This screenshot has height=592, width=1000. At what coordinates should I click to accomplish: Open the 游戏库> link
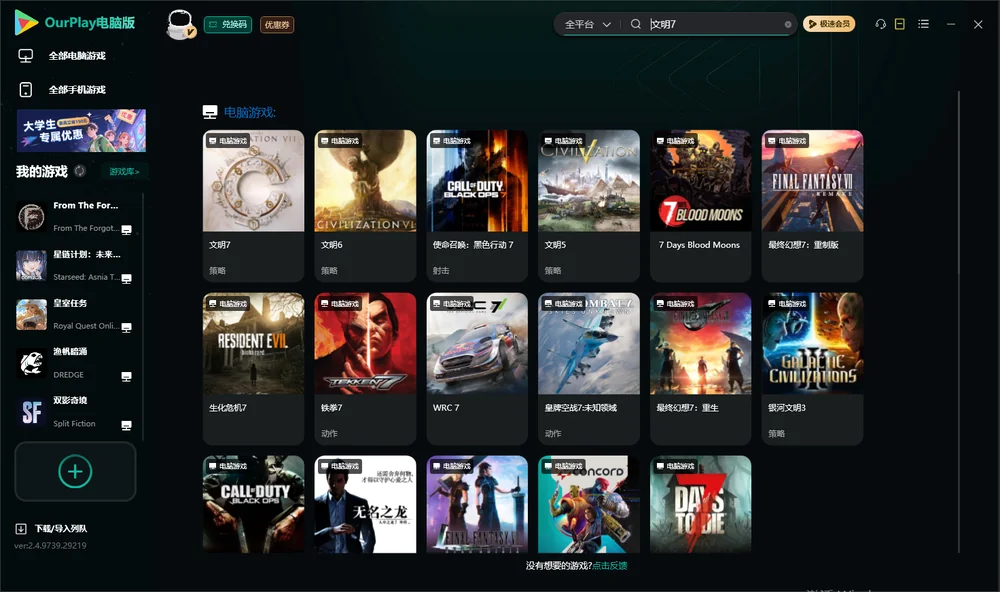pyautogui.click(x=124, y=172)
